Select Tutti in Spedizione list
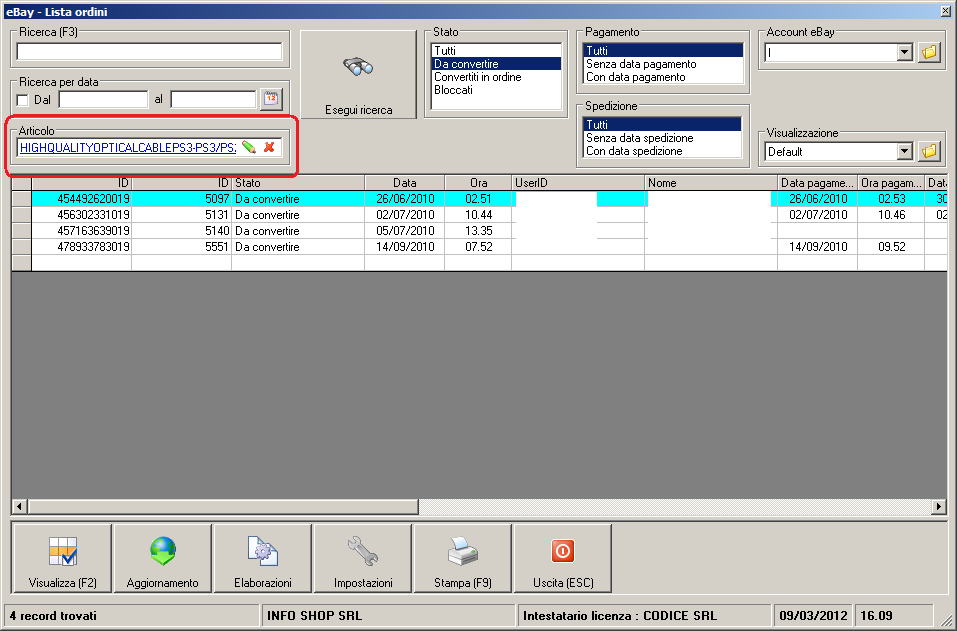This screenshot has height=631, width=957. (662, 124)
